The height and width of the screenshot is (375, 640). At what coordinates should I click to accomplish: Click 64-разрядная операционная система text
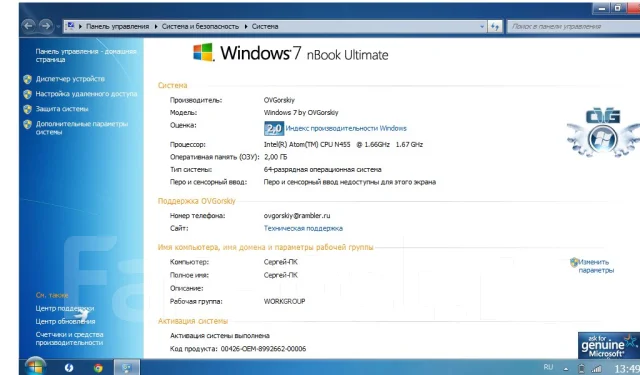pos(322,169)
